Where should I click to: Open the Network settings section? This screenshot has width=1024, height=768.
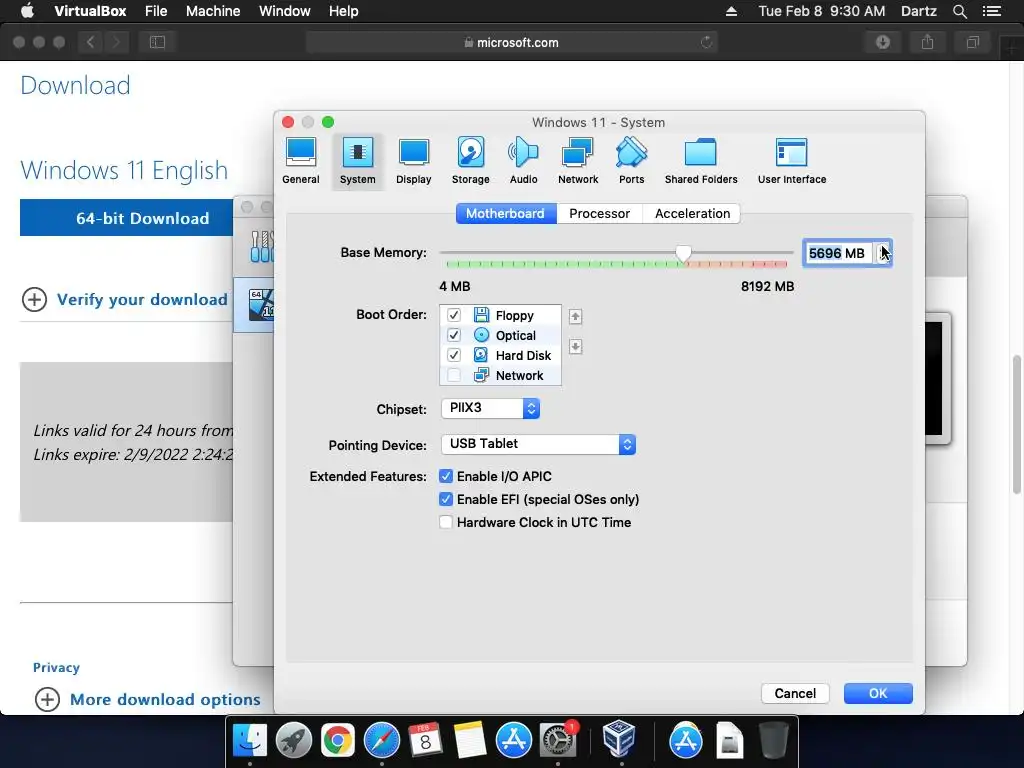(x=578, y=161)
